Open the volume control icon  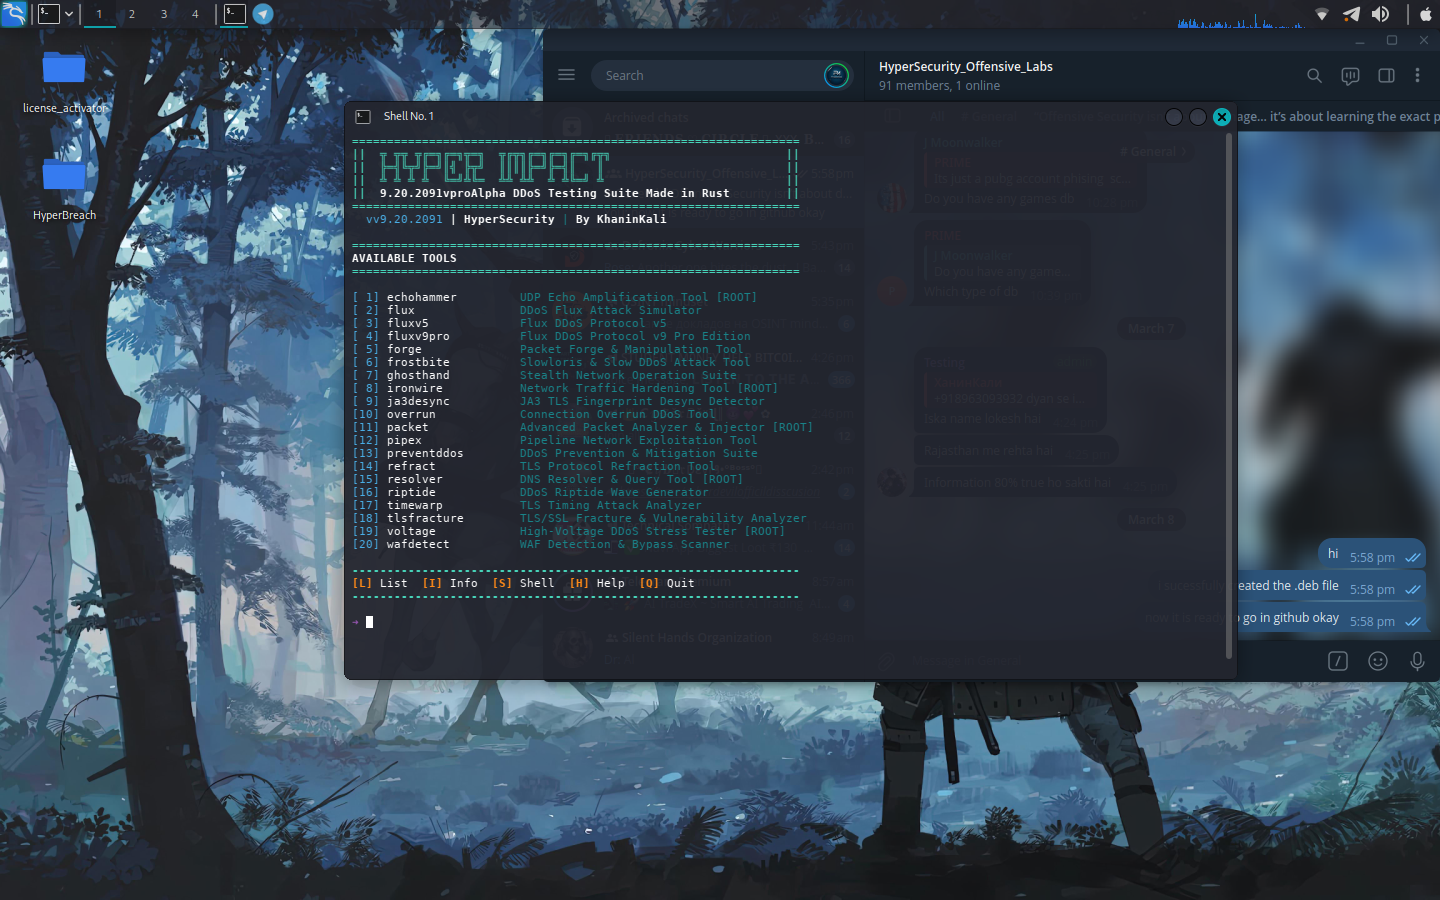click(1380, 14)
